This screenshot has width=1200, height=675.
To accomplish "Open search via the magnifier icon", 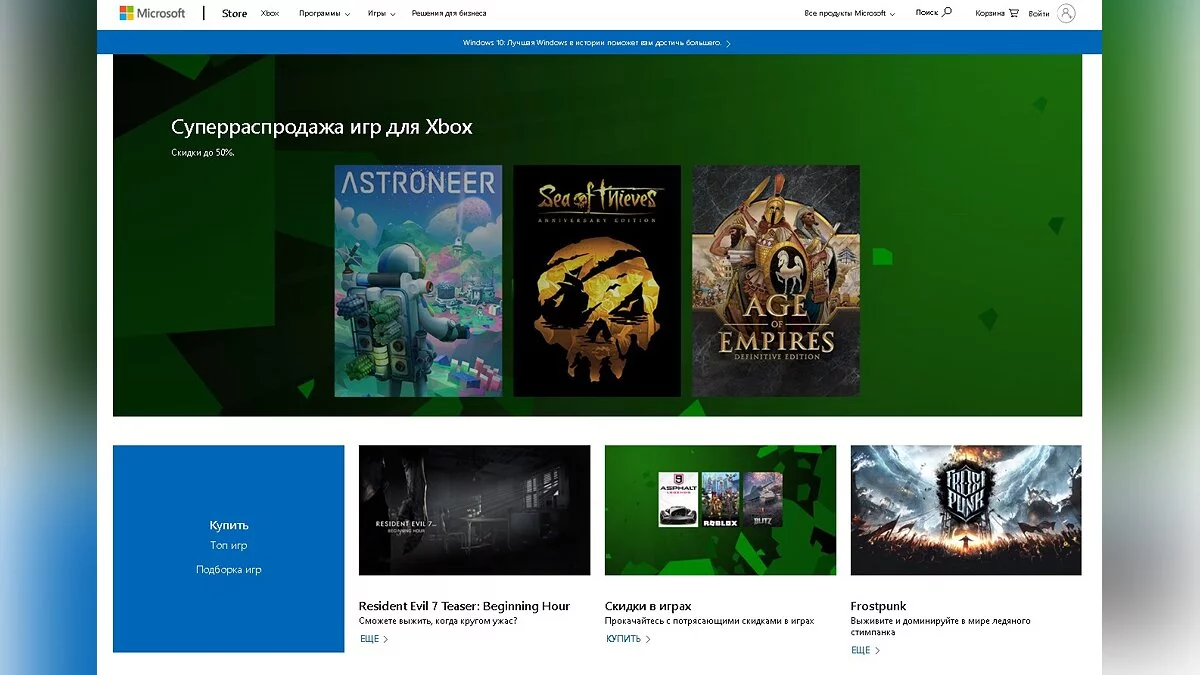I will click(947, 12).
